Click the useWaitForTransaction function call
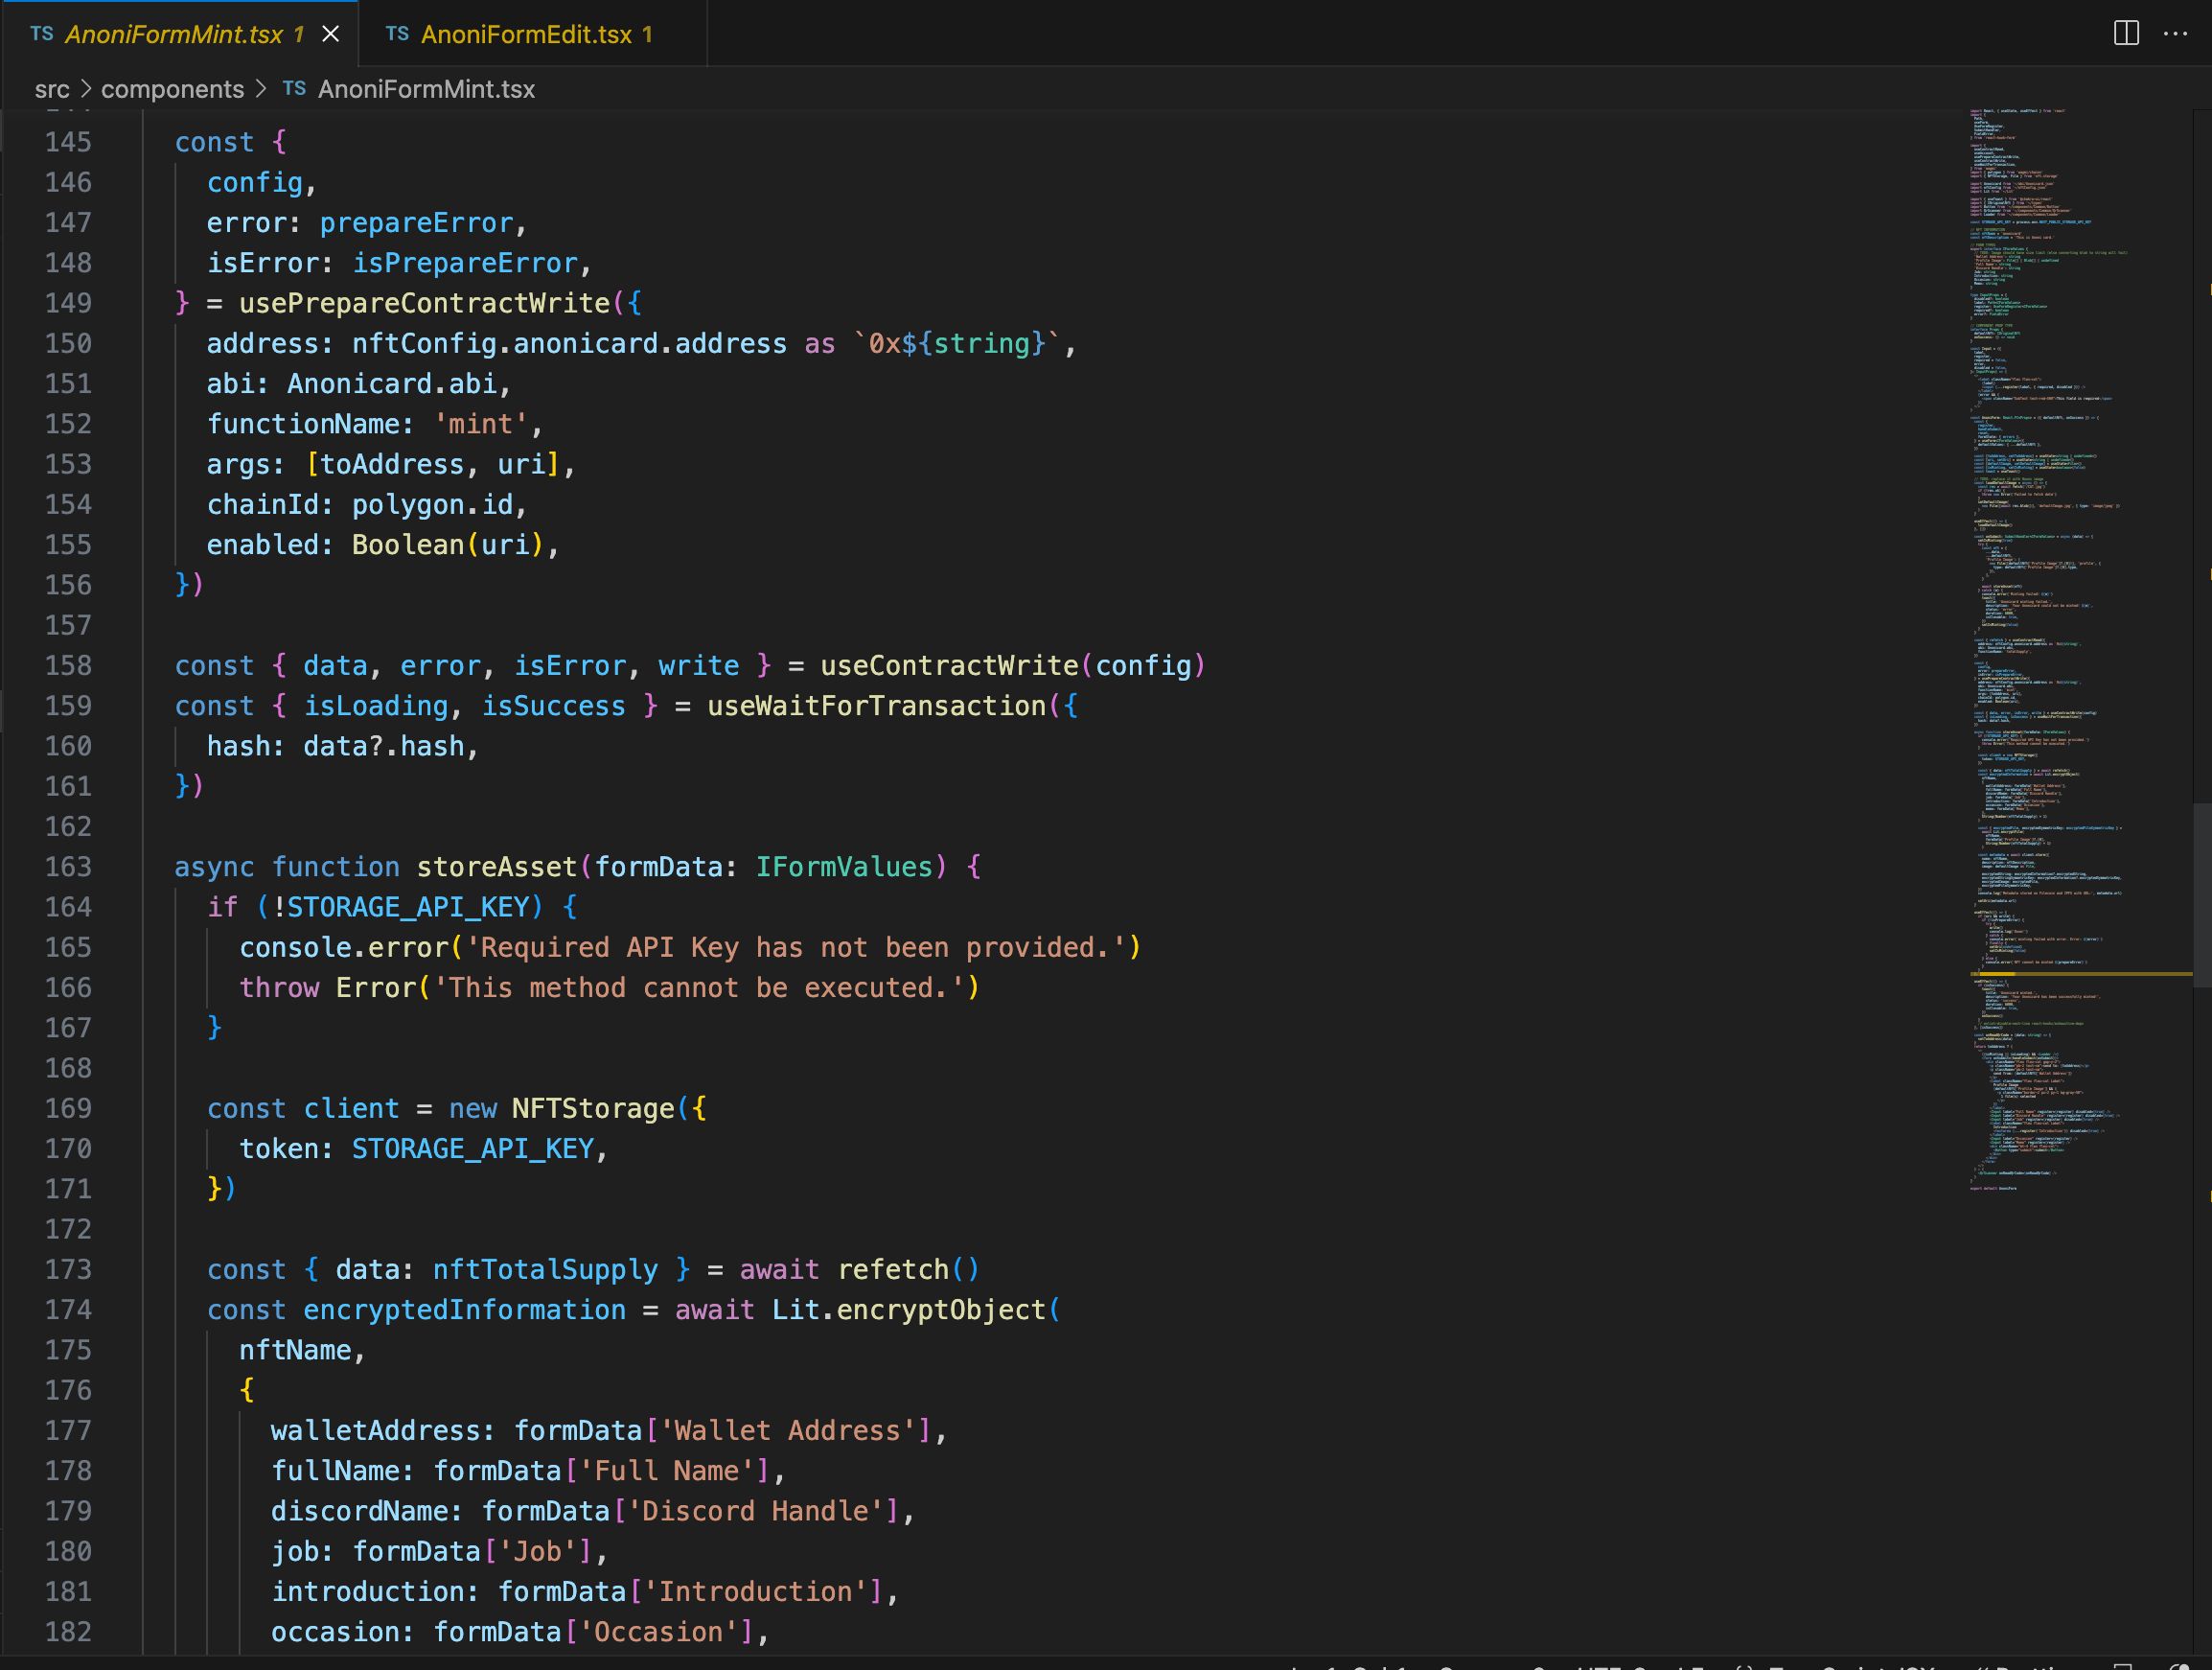 pos(876,706)
